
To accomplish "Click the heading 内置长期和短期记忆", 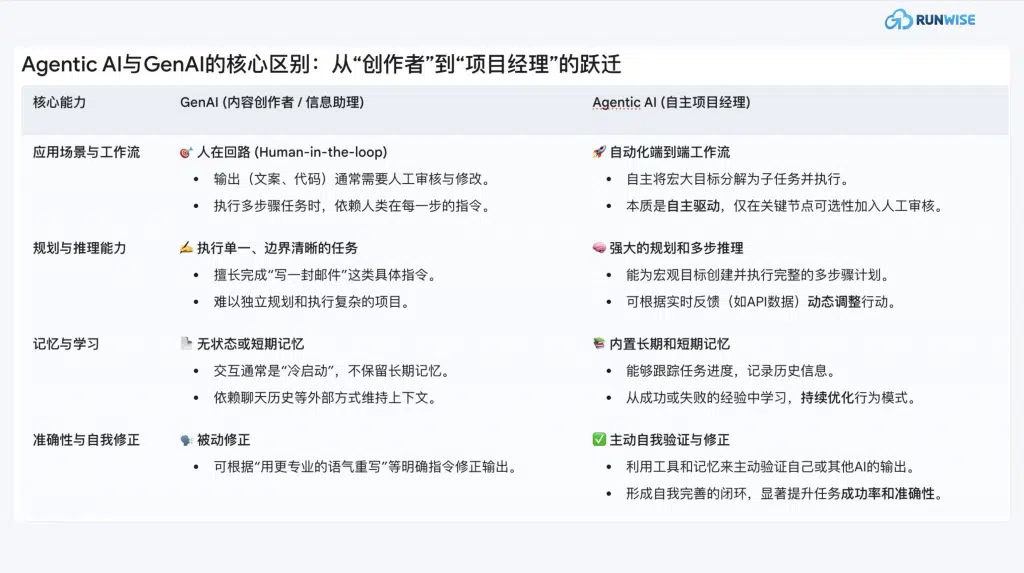I will [669, 344].
